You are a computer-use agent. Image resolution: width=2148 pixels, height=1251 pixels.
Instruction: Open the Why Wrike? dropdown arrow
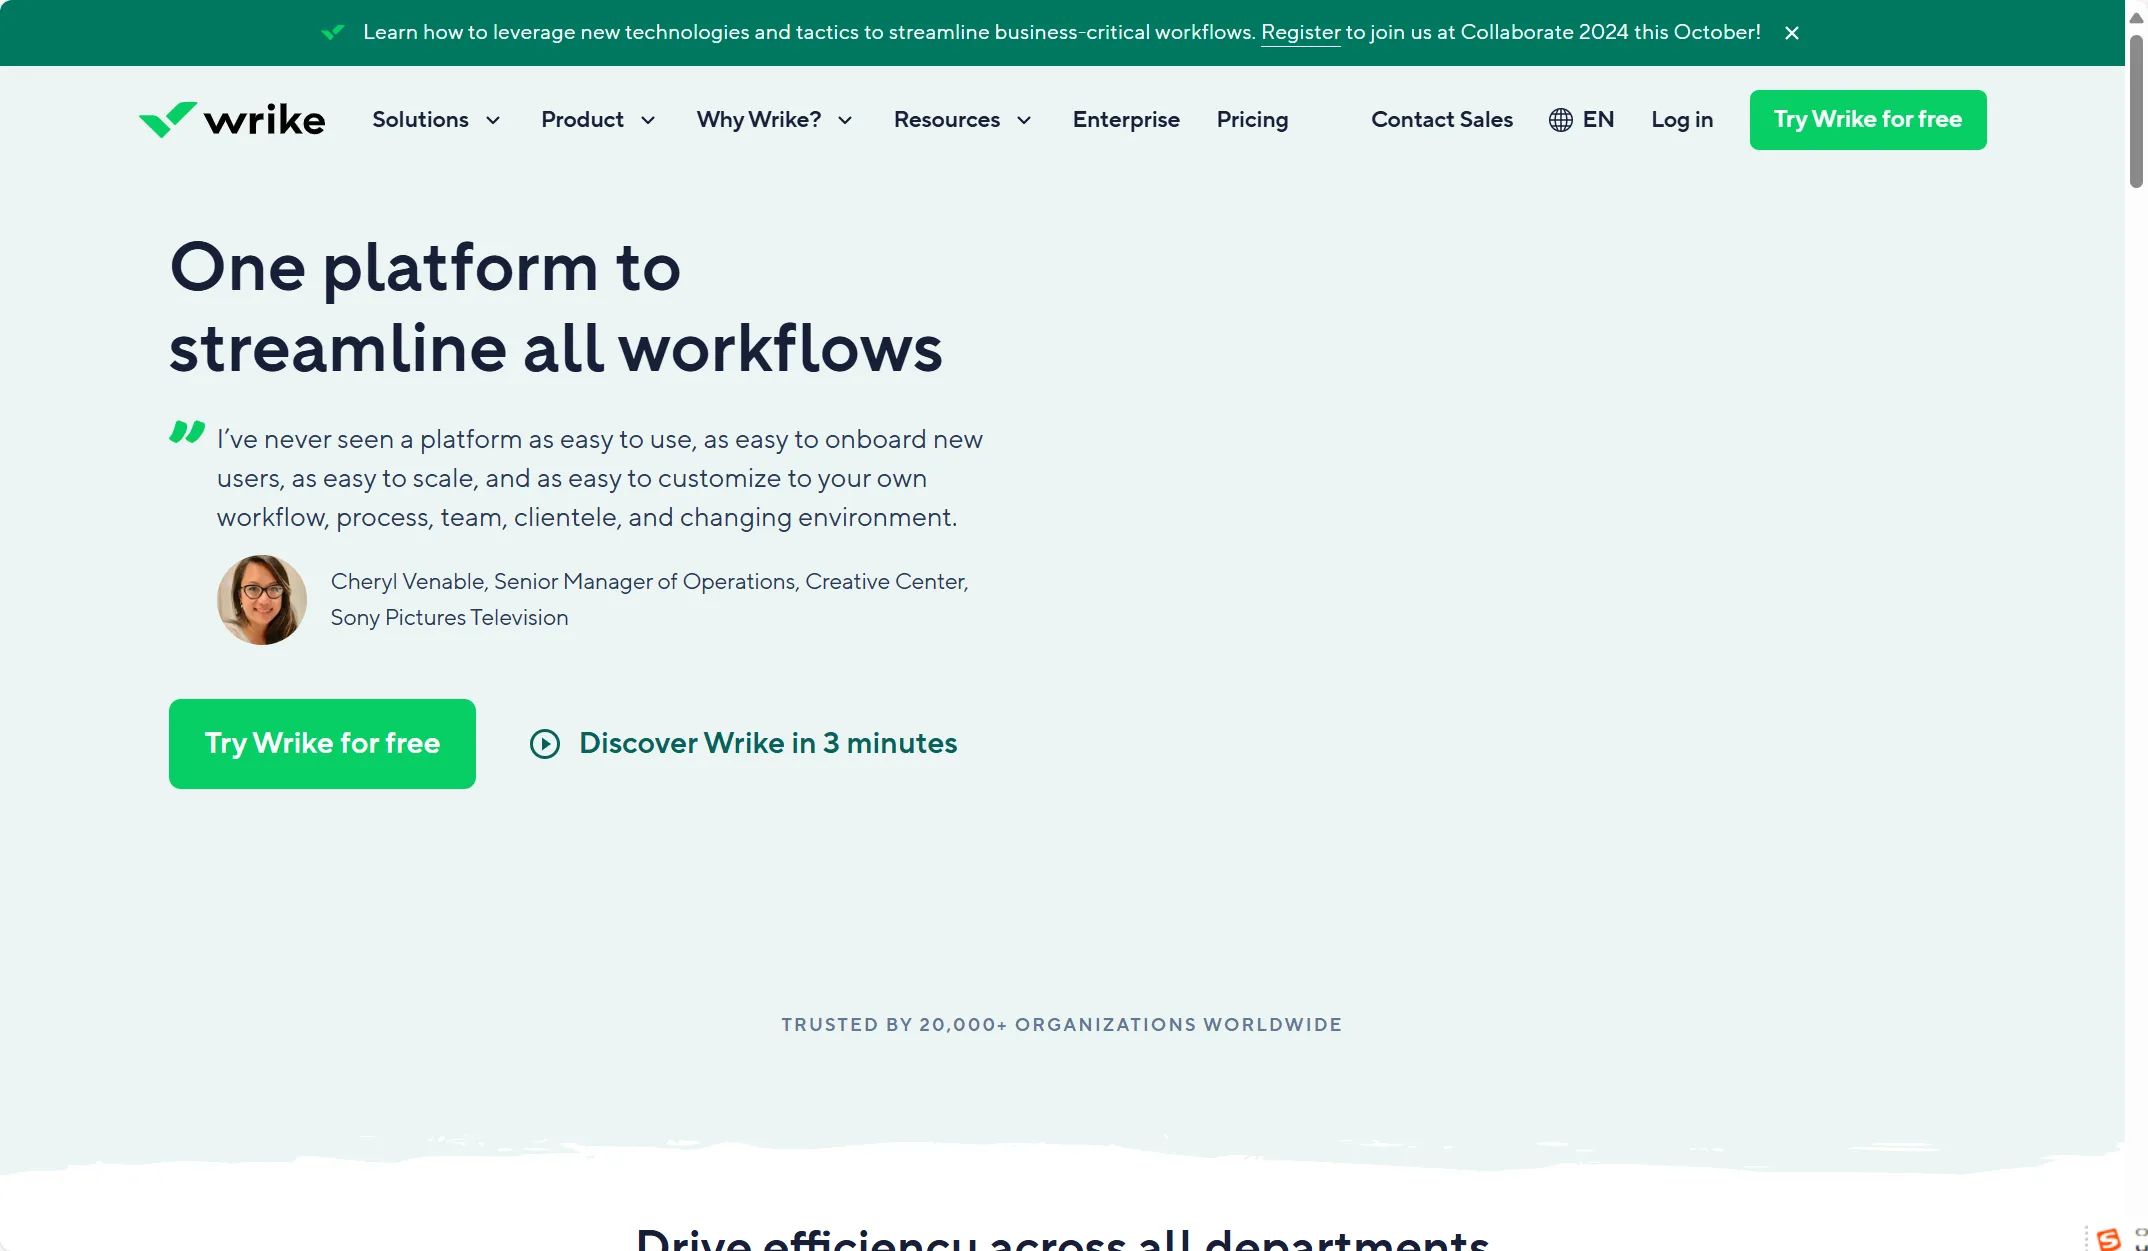click(x=845, y=120)
